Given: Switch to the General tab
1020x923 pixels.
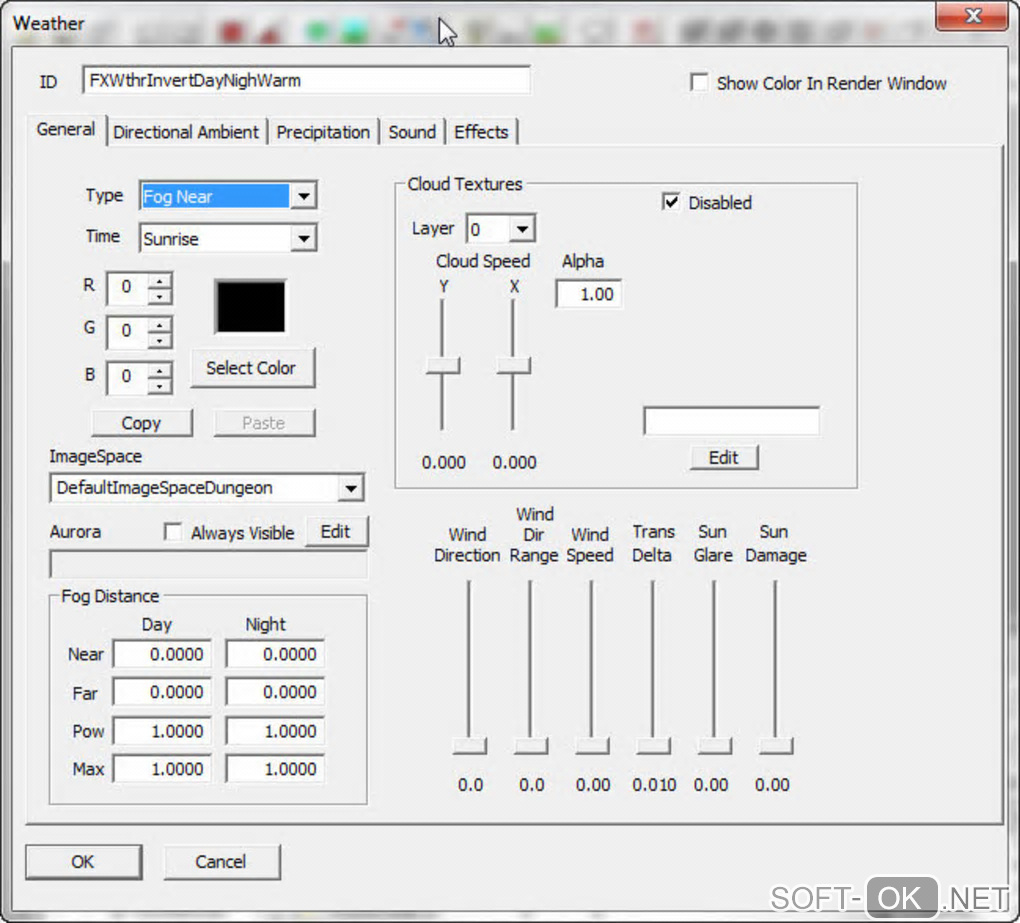Looking at the screenshot, I should [66, 129].
